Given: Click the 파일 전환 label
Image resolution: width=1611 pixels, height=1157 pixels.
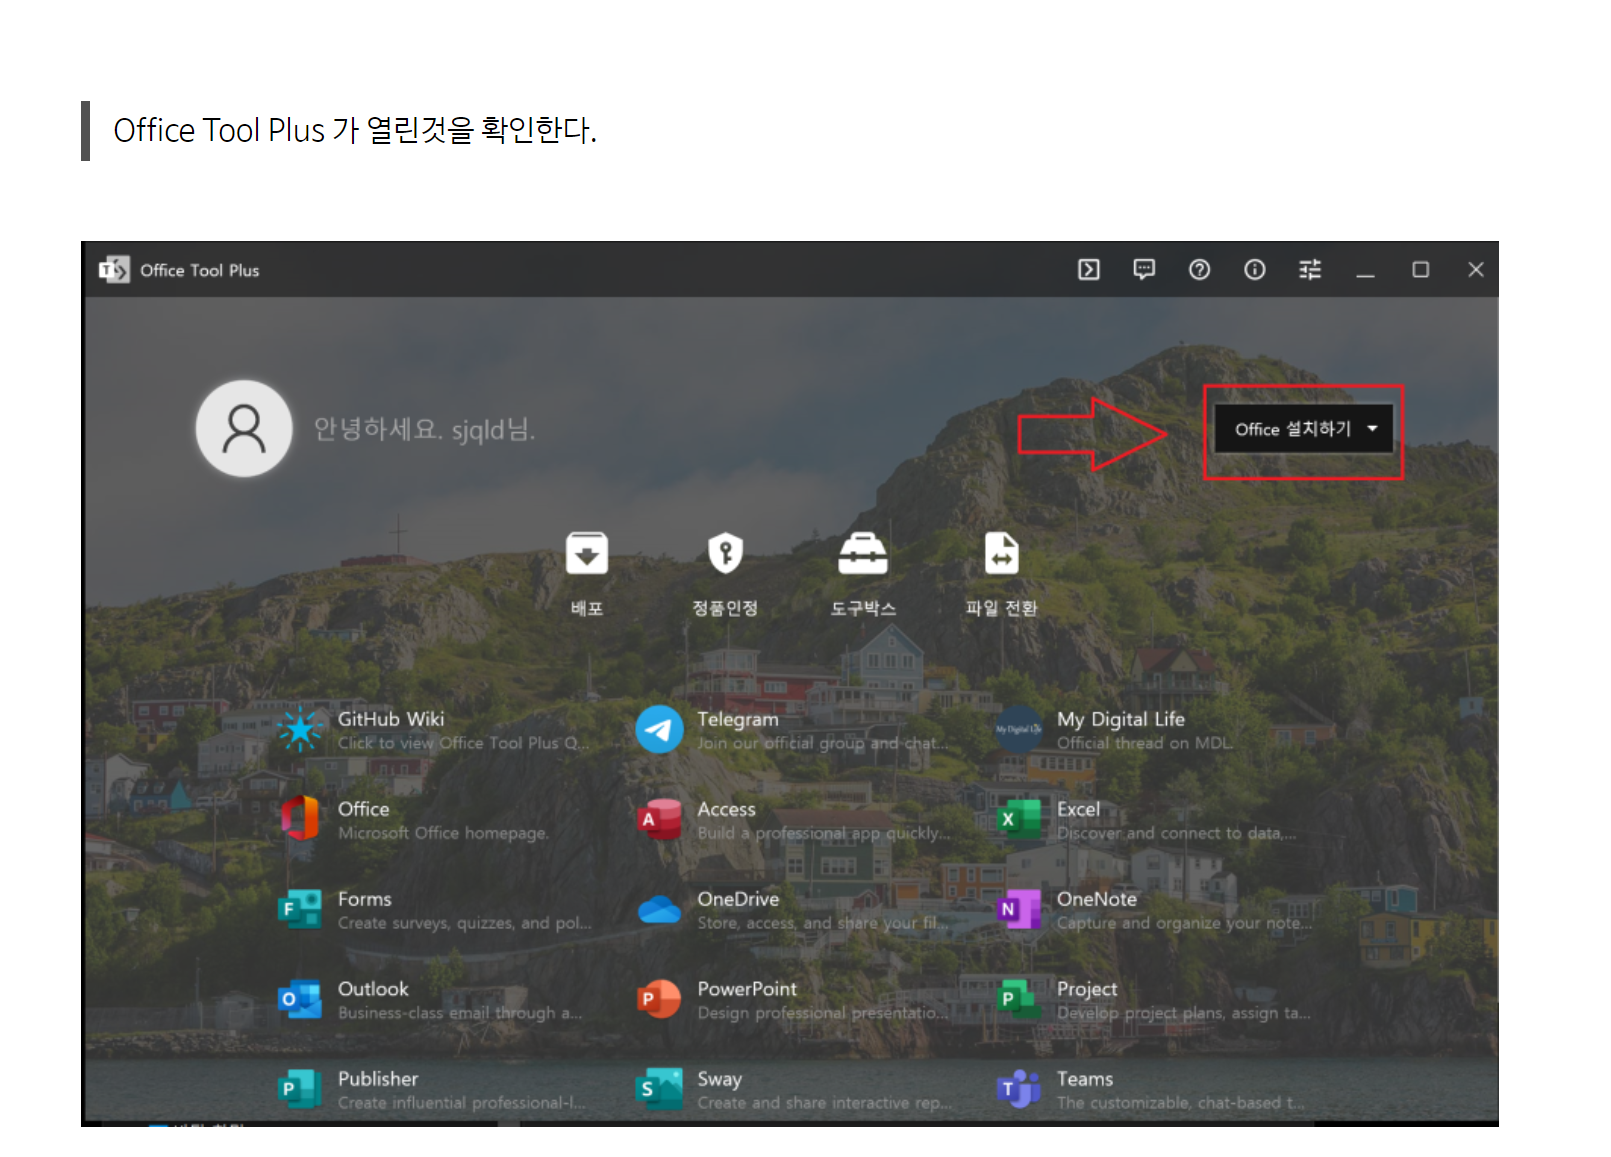Looking at the screenshot, I should [x=1001, y=608].
